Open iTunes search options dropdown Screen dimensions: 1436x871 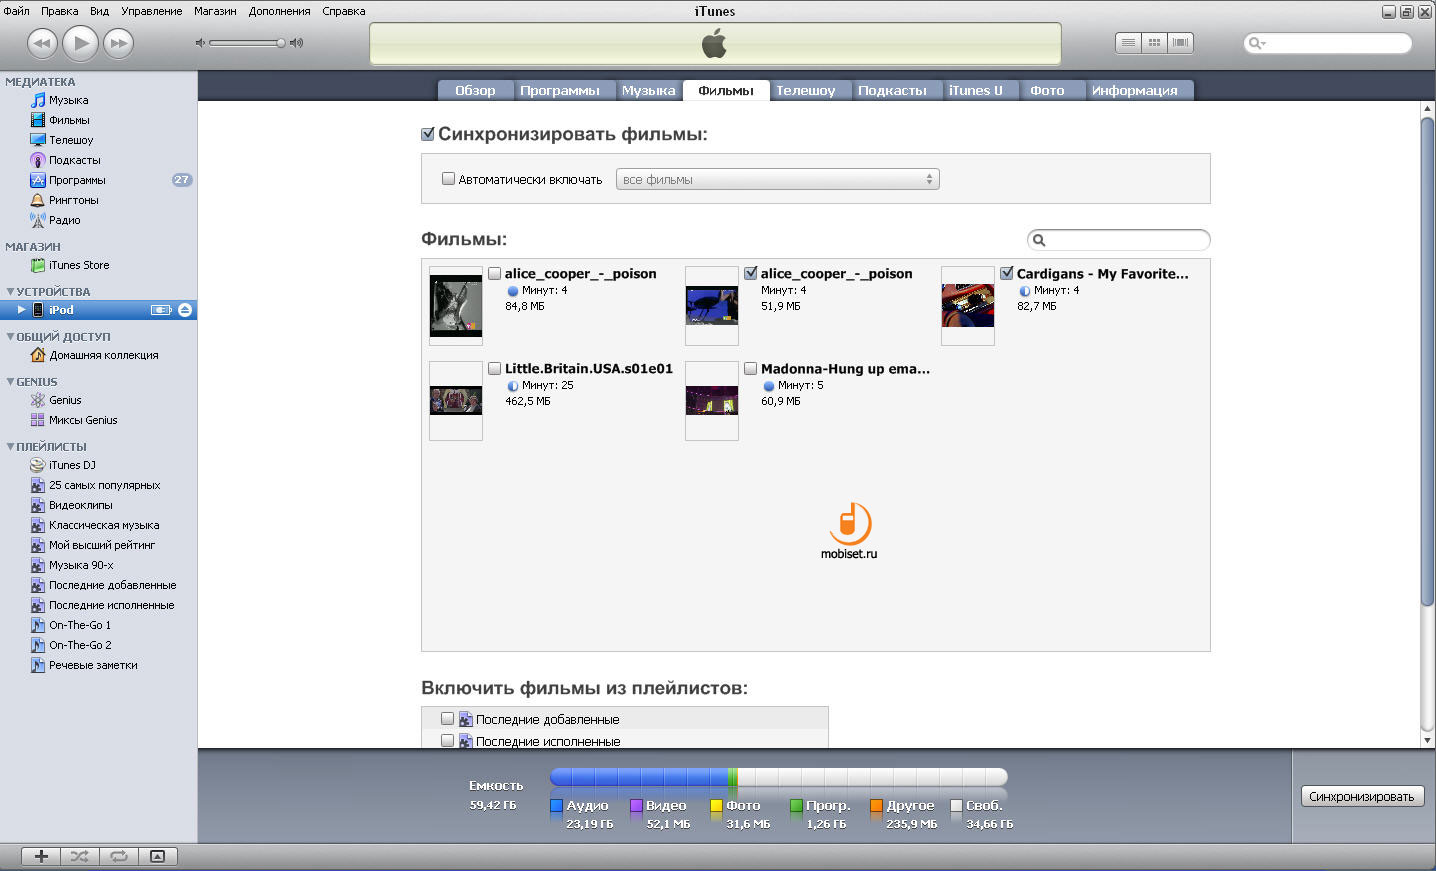pos(1257,43)
